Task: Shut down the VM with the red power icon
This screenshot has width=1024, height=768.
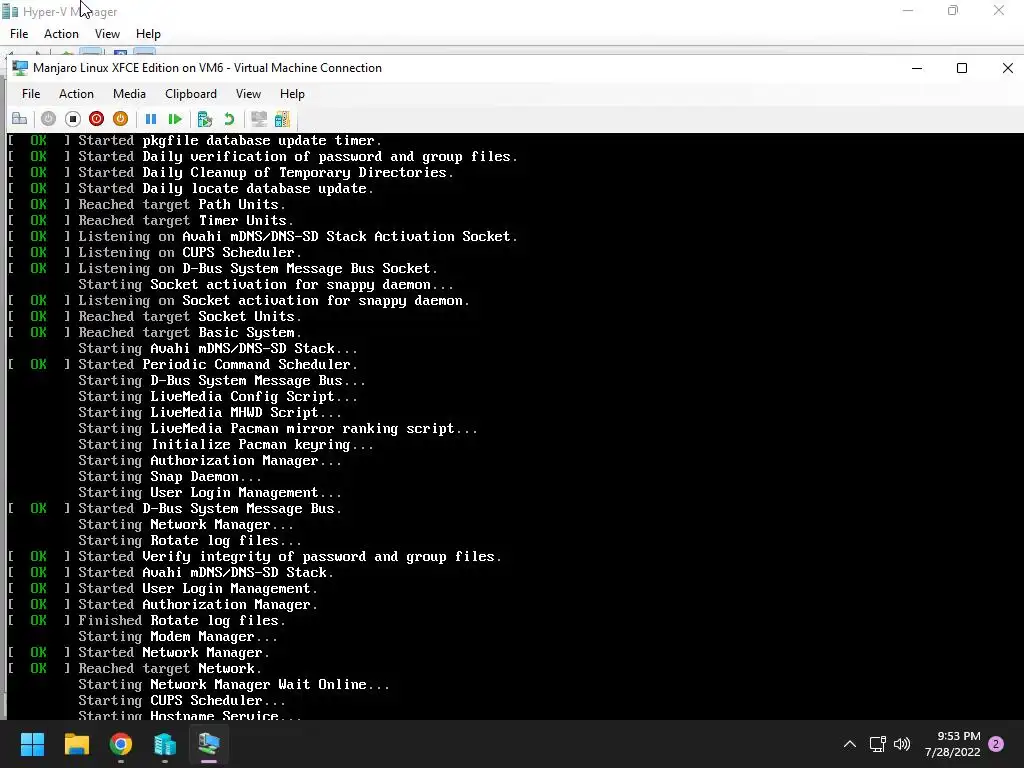Action: [x=97, y=119]
